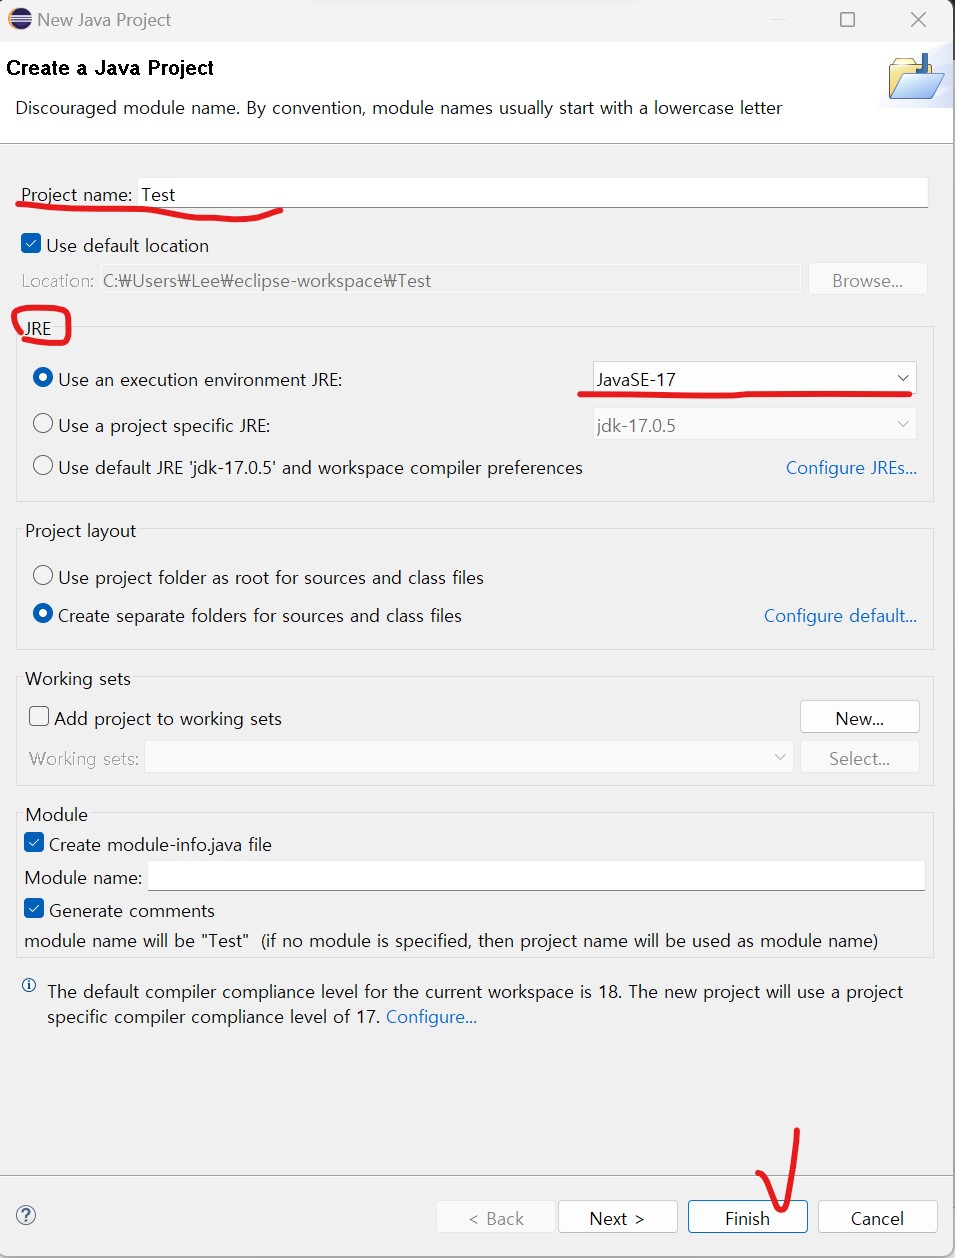Select Use an execution environment JRE

click(43, 378)
